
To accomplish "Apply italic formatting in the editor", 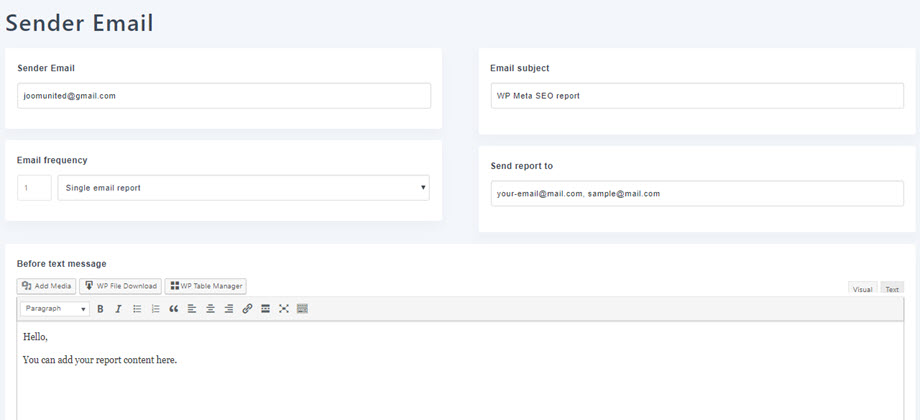I will point(118,309).
